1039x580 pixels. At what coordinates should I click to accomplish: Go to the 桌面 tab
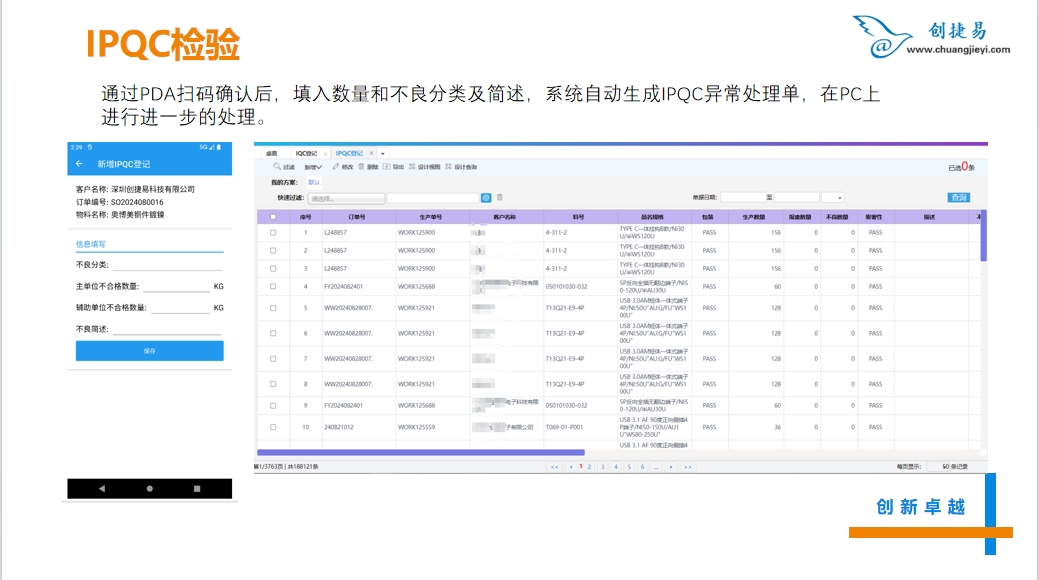click(x=270, y=153)
